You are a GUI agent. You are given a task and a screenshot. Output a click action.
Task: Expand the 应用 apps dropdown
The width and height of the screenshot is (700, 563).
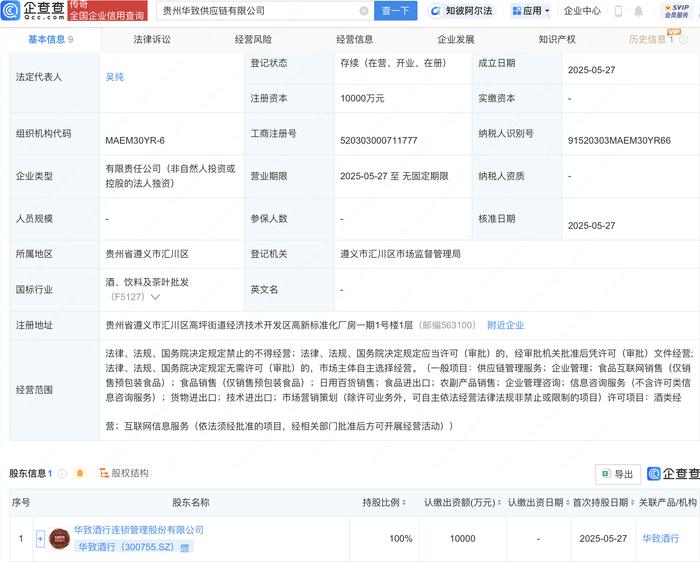point(531,11)
